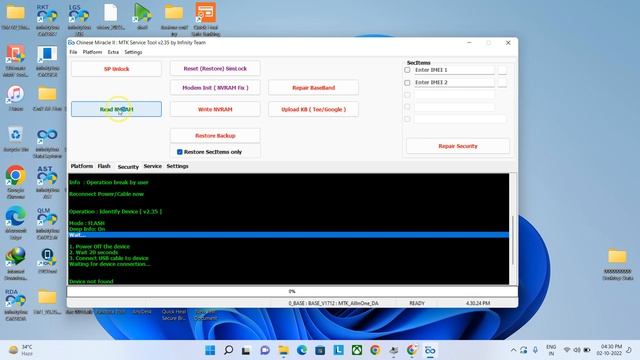Click into the Enter IMEI 2 field
The width and height of the screenshot is (640, 360).
[454, 82]
